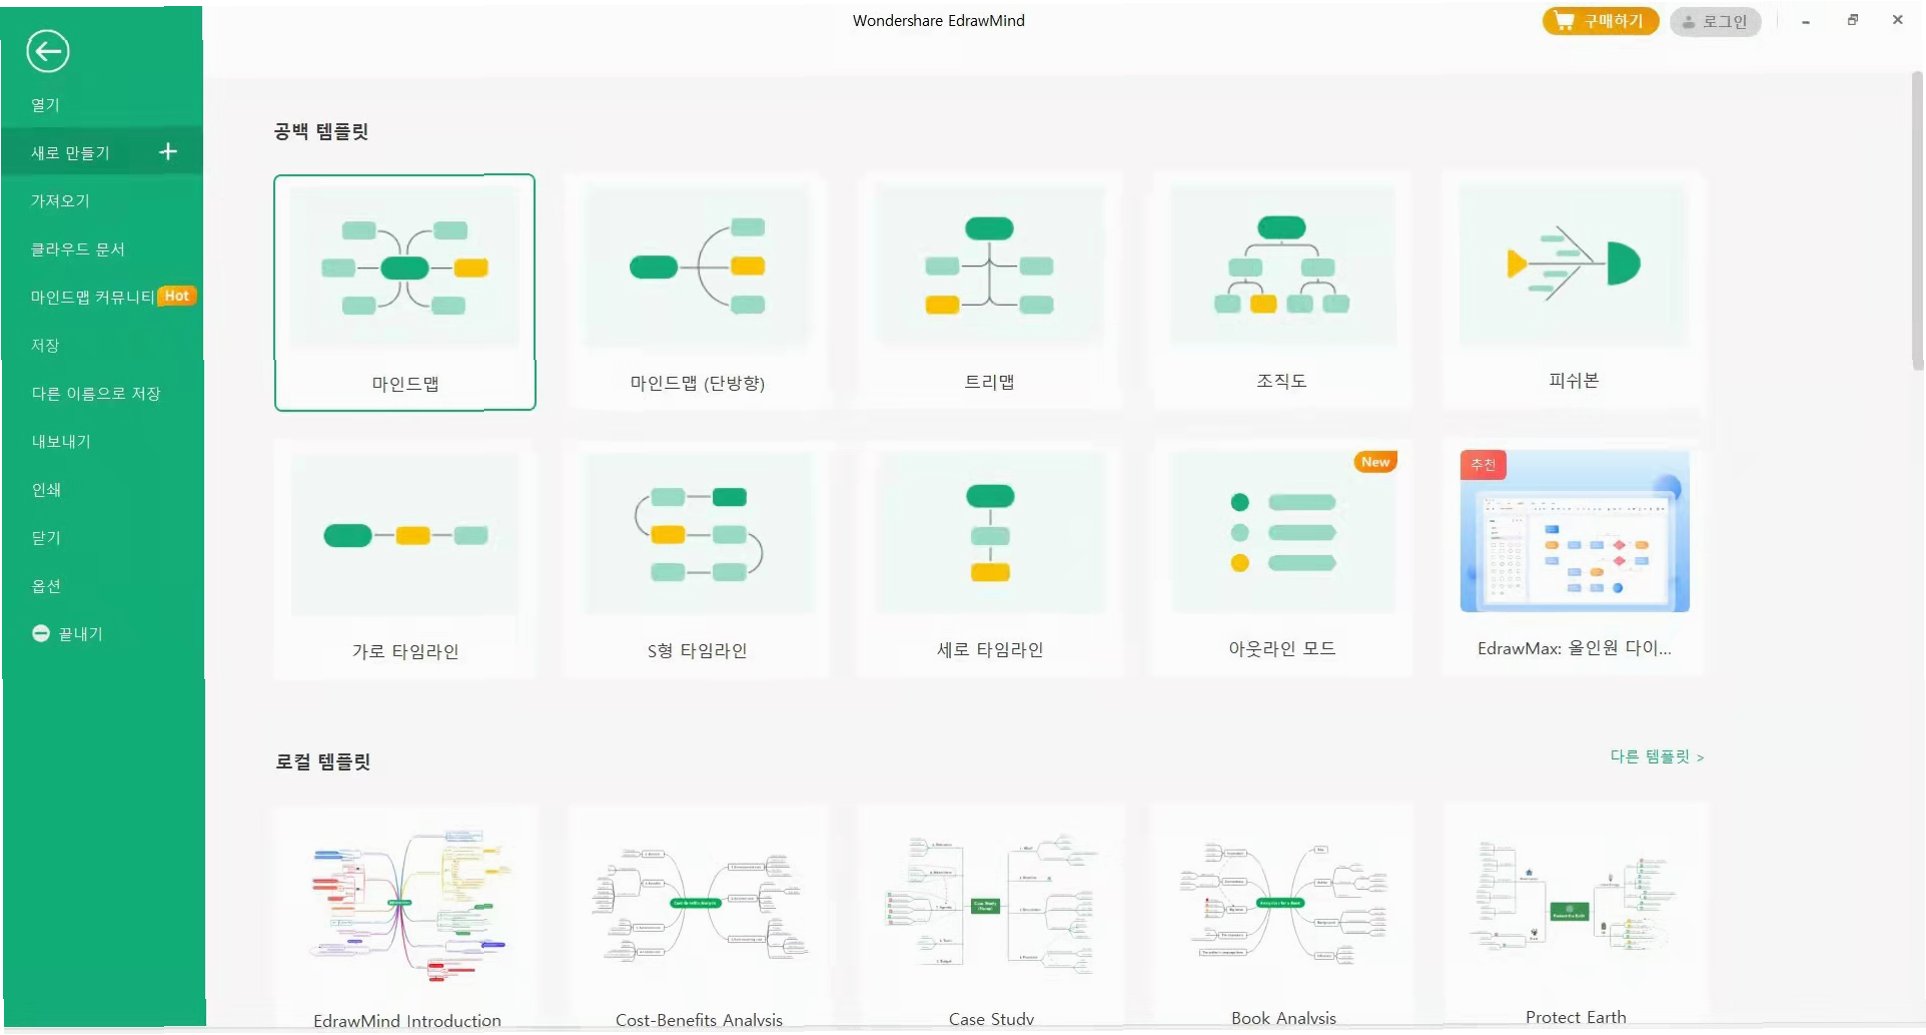Minimize the EdrawMind window
The height and width of the screenshot is (1035, 1926).
click(x=1806, y=21)
